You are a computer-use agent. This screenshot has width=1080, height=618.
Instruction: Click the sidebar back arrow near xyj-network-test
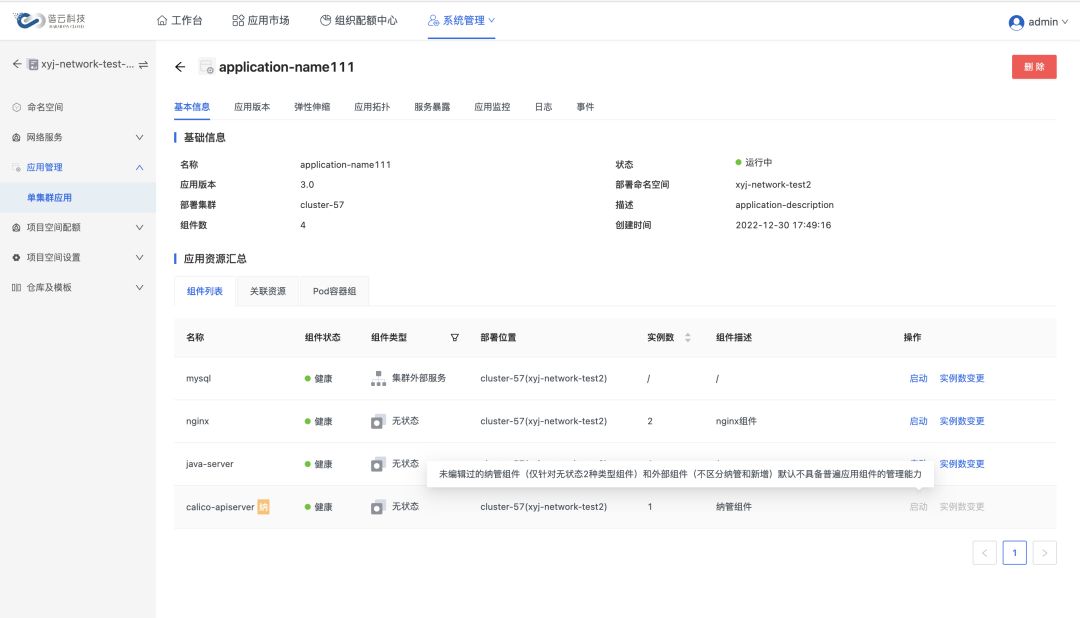[17, 64]
